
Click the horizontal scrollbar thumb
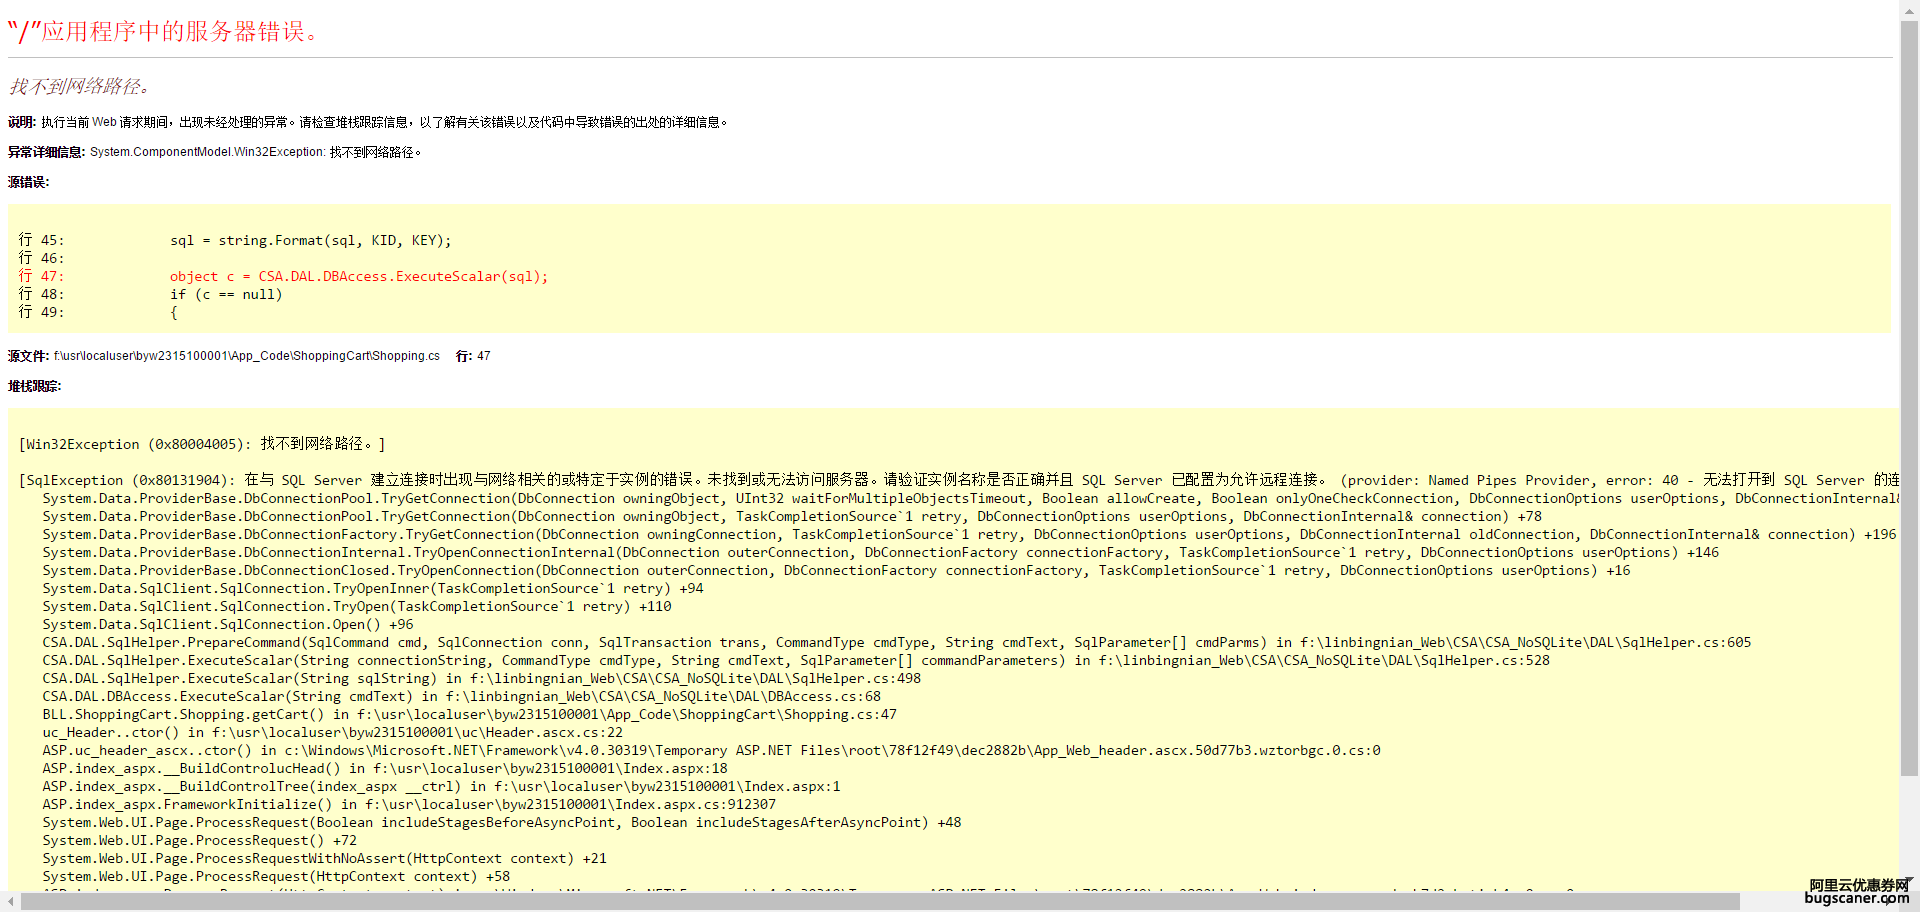[x=880, y=902]
